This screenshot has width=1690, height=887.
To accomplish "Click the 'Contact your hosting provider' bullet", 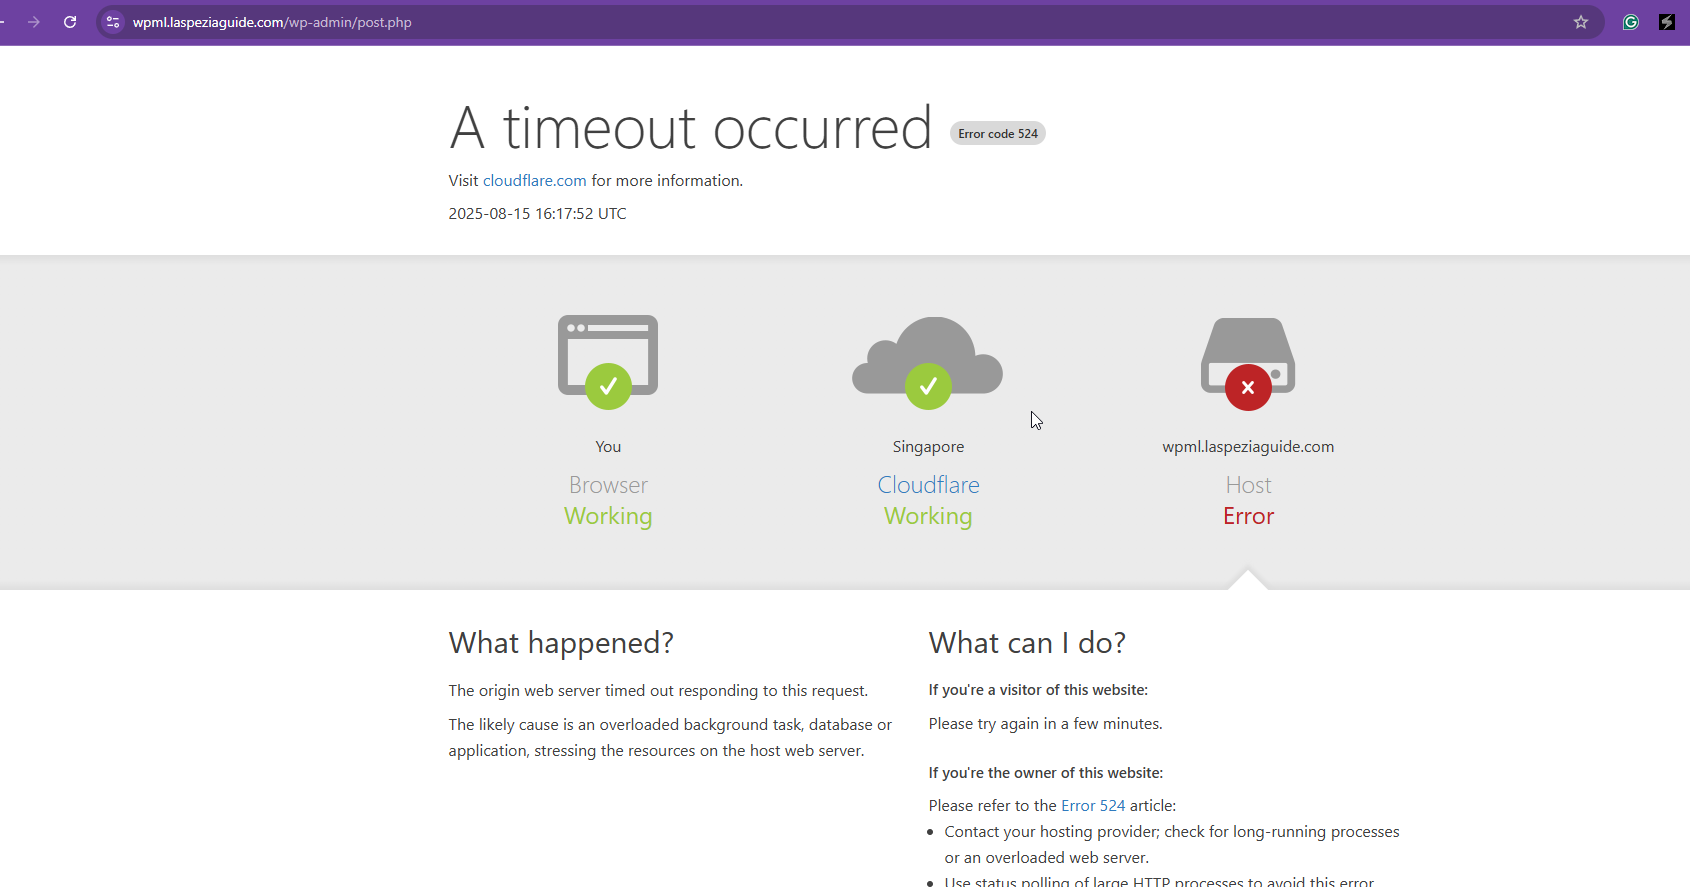I will [x=1172, y=845].
